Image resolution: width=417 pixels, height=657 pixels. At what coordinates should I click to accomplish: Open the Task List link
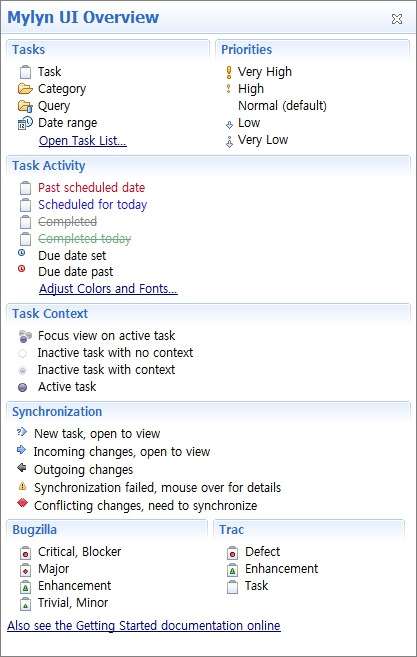point(83,141)
